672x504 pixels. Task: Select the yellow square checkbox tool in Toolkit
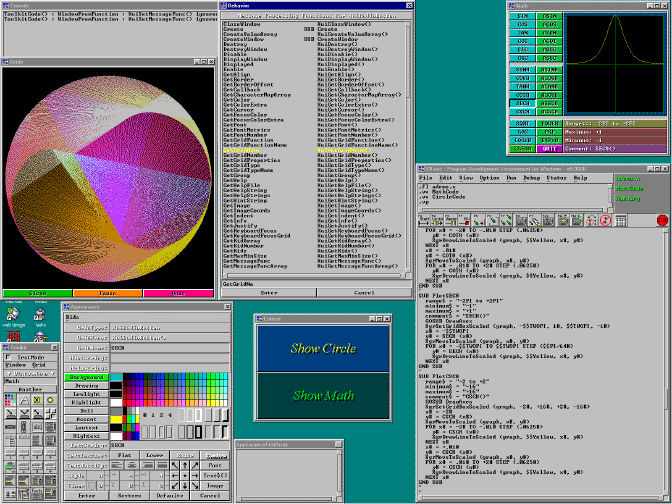(37, 401)
